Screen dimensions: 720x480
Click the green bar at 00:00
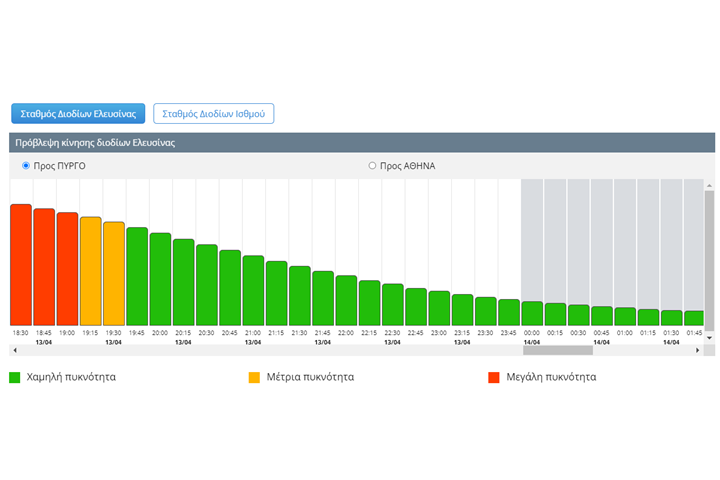(532, 314)
